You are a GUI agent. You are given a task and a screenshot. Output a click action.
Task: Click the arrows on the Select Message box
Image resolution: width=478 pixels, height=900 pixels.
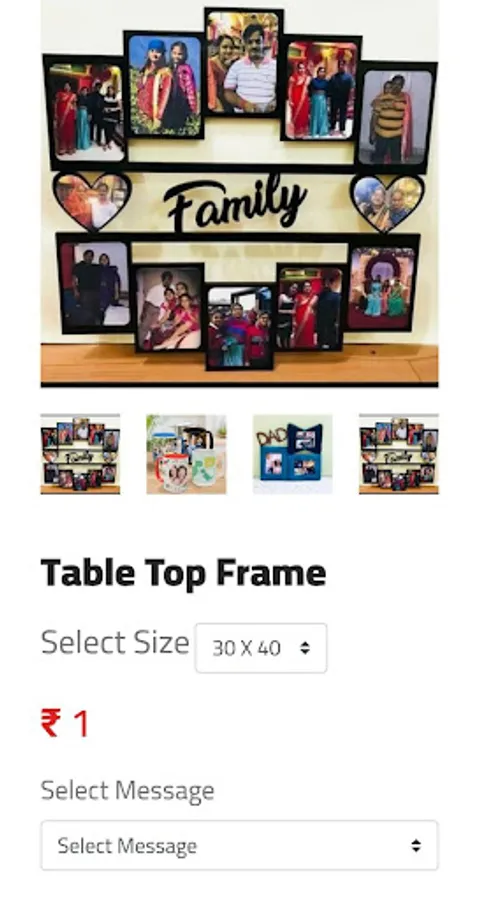point(416,845)
